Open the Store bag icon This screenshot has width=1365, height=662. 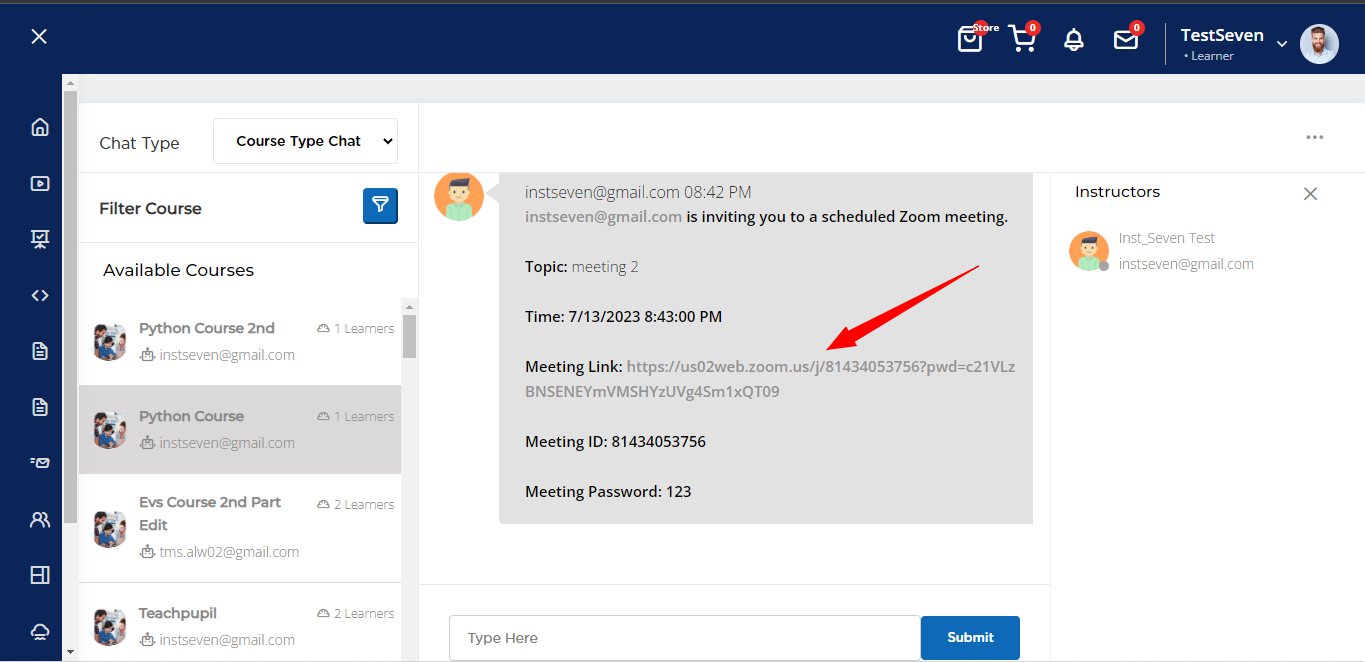970,40
